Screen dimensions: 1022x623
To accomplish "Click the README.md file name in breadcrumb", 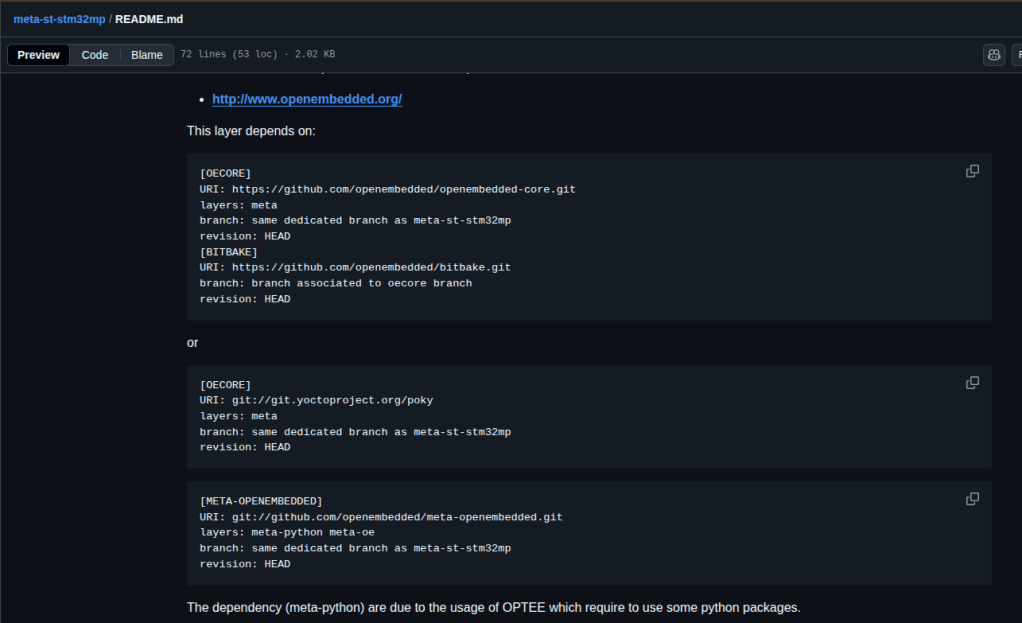I will [x=149, y=19].
